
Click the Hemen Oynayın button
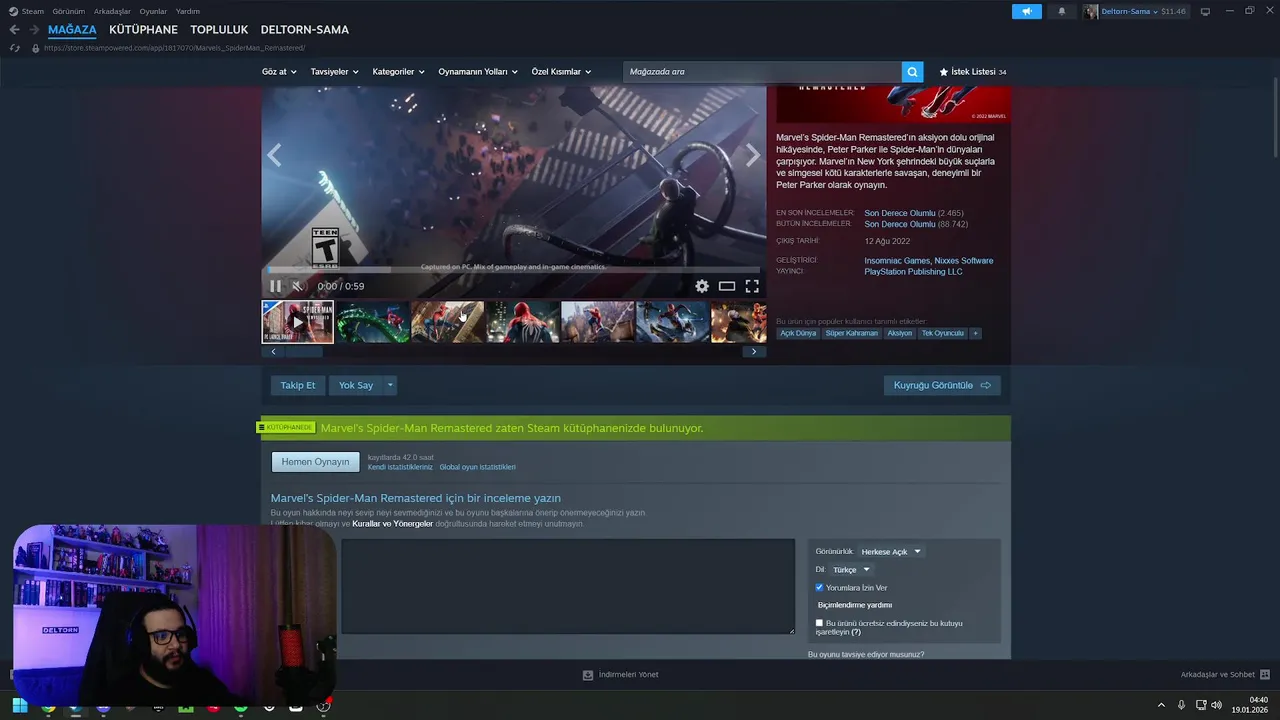click(315, 462)
